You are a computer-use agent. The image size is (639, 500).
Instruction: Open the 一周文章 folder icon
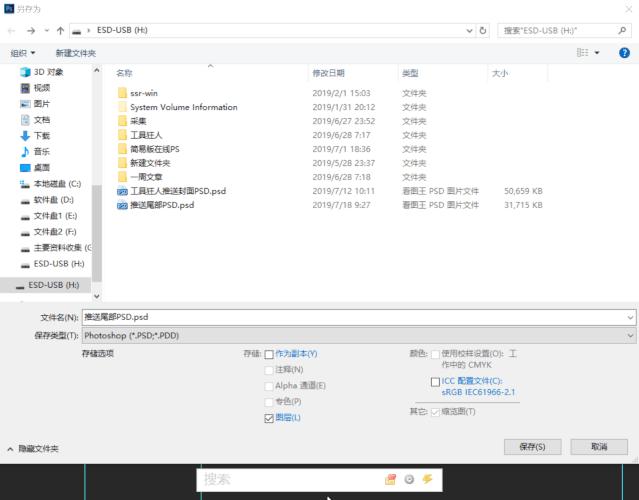[122, 177]
